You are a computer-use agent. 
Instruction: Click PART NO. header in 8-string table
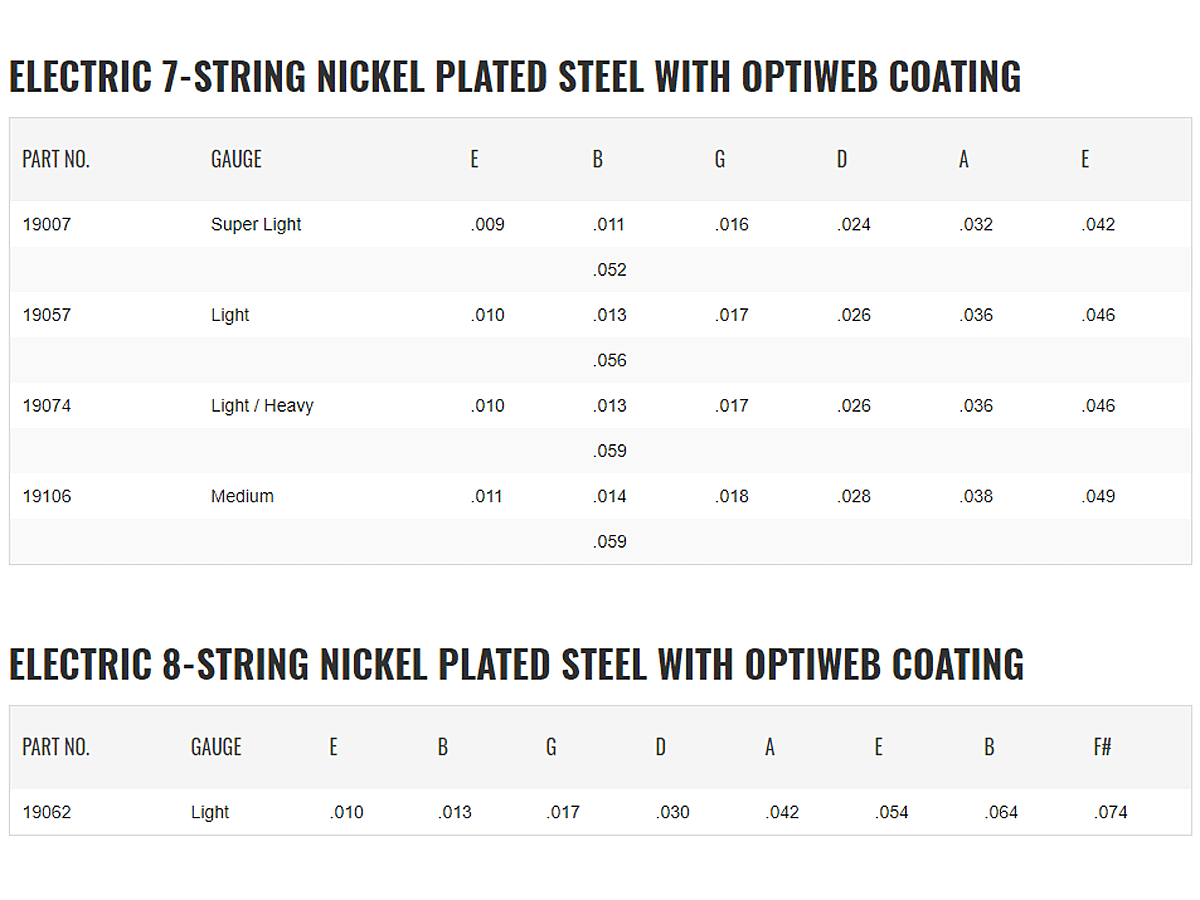coord(56,747)
